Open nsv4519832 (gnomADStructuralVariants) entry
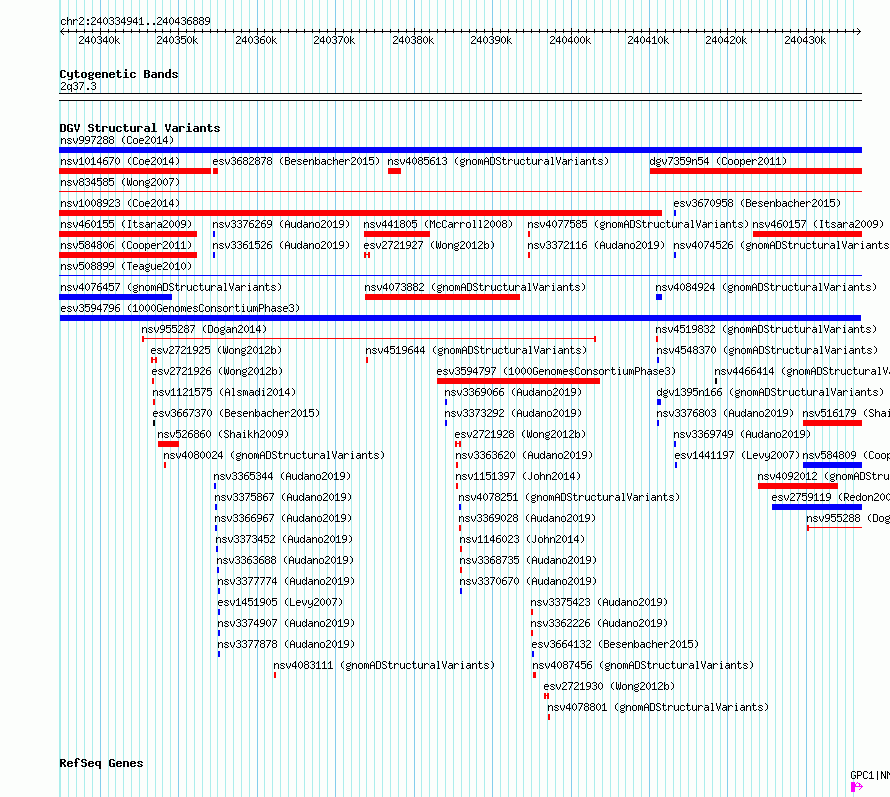 (x=766, y=329)
